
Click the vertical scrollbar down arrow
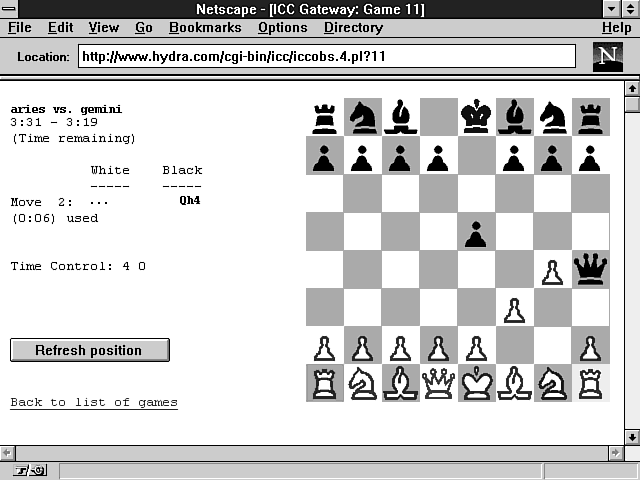coord(631,437)
